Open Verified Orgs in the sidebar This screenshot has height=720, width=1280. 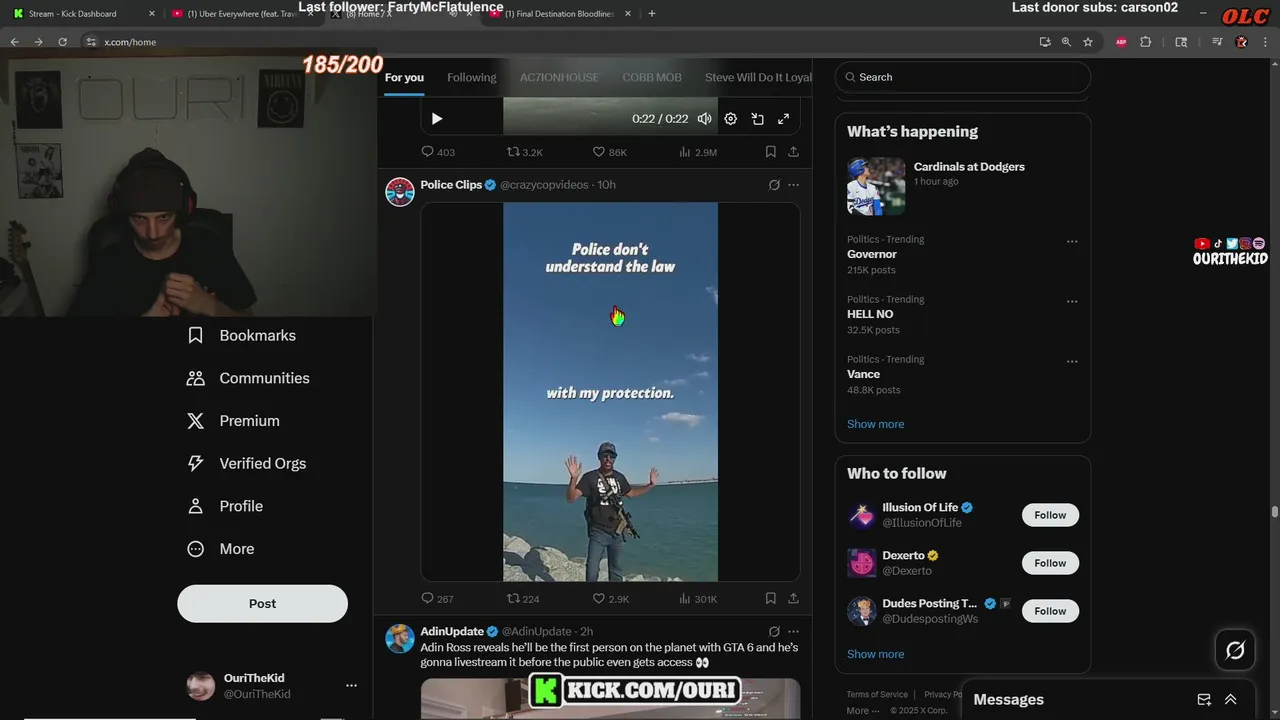[x=247, y=464]
